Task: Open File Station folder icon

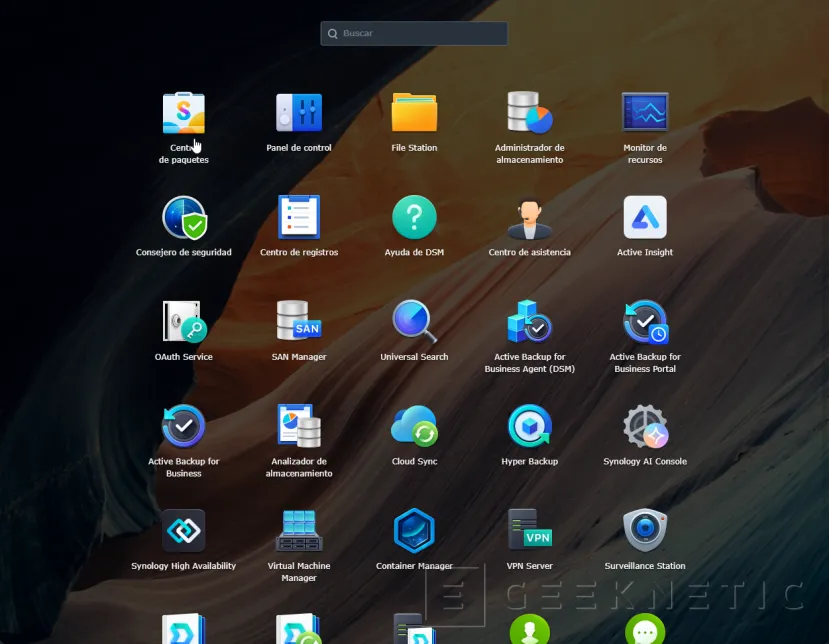Action: point(414,113)
